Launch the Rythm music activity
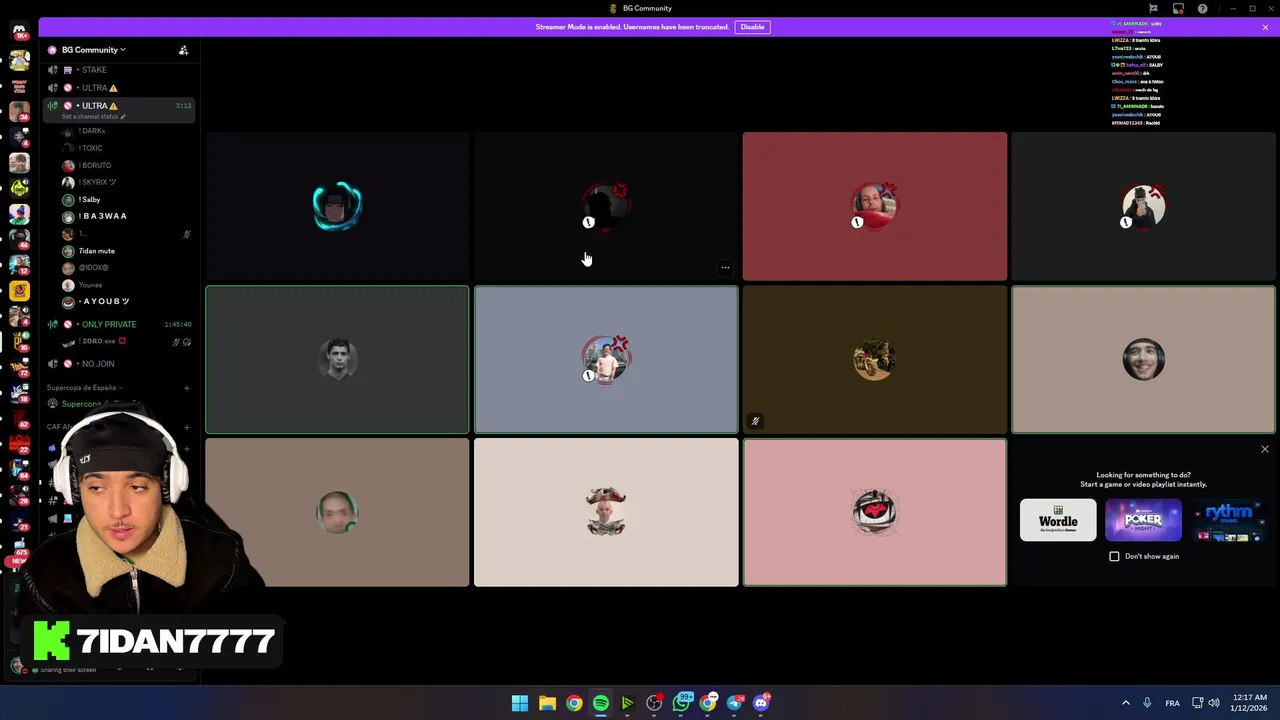Viewport: 1280px width, 720px height. [x=1229, y=520]
